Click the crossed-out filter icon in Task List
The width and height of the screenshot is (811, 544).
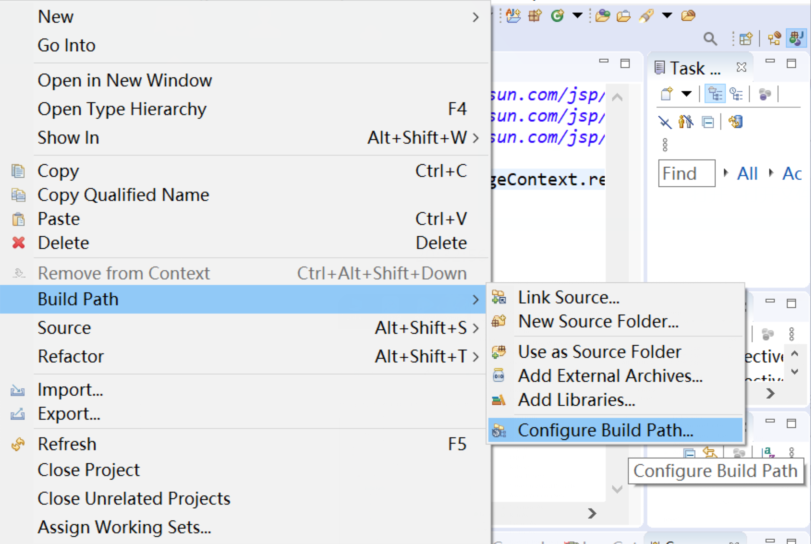665,123
